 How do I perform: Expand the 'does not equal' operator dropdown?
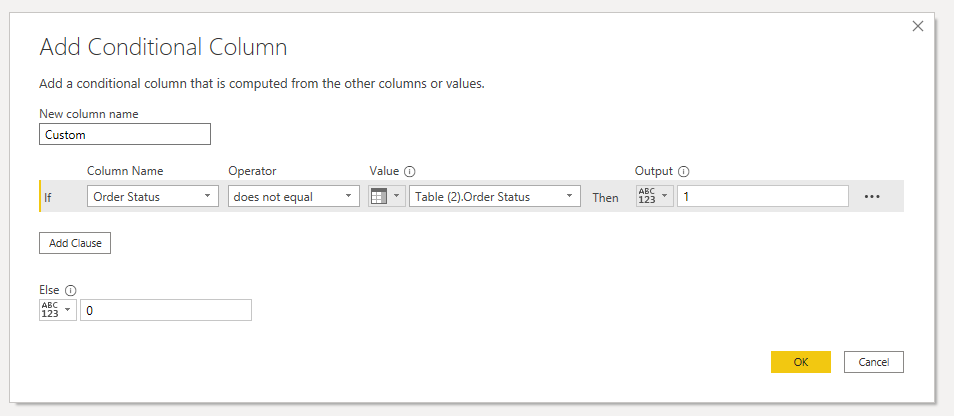[294, 196]
